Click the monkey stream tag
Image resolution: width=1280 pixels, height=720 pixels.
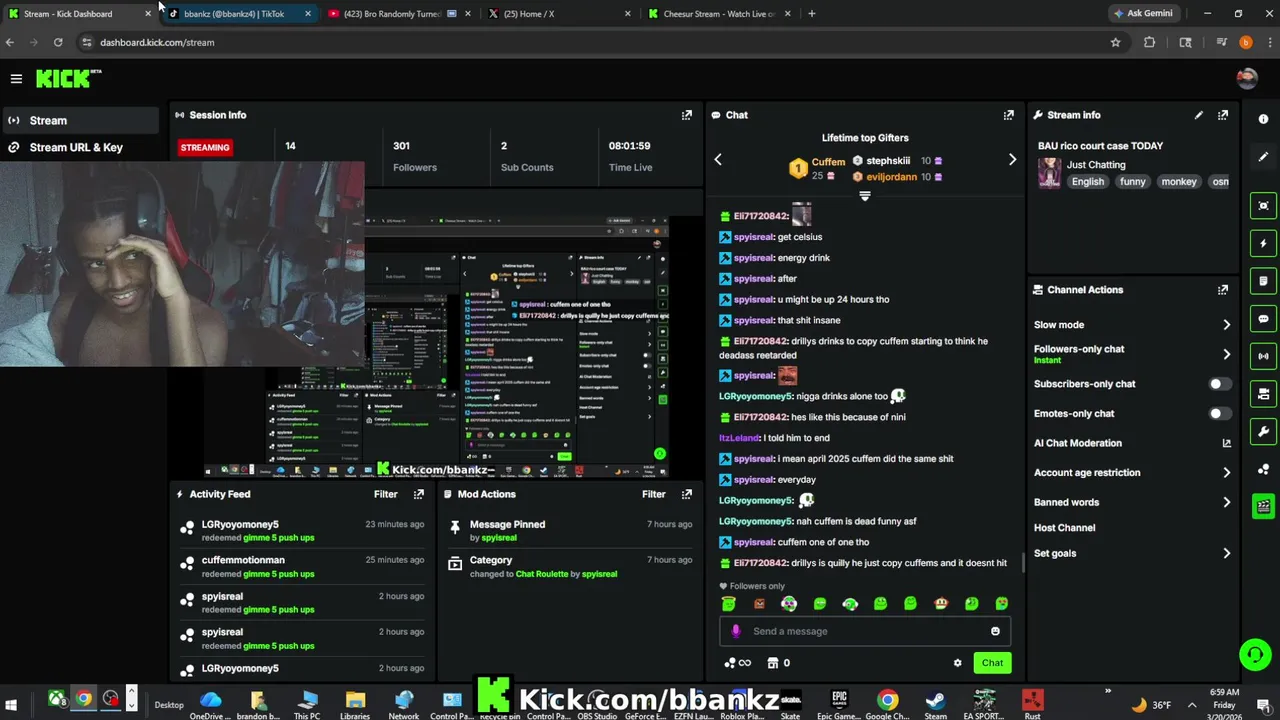point(1178,182)
